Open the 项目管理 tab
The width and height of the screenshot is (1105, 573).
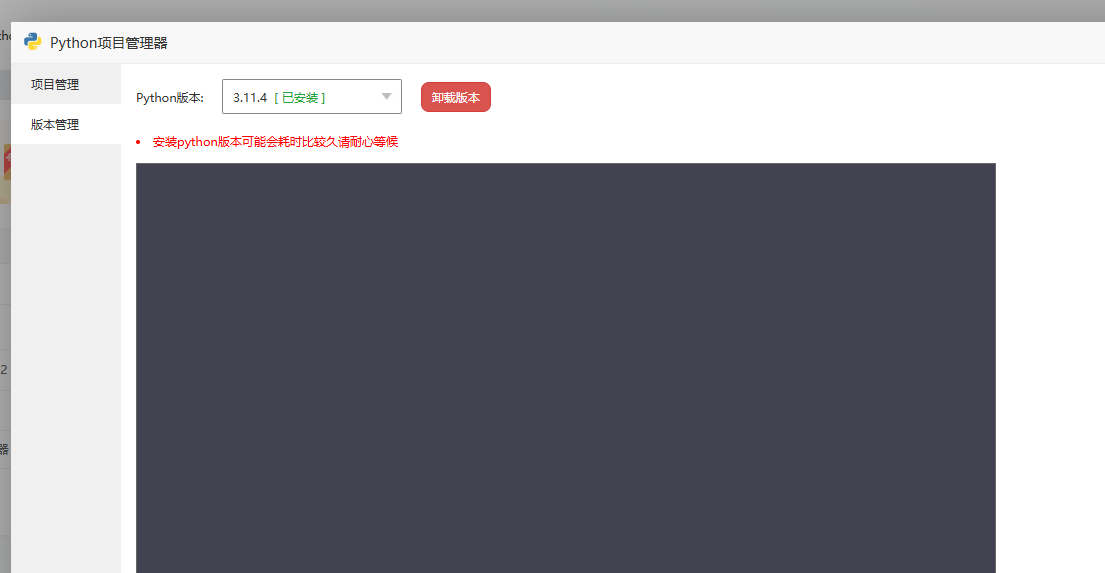66,85
